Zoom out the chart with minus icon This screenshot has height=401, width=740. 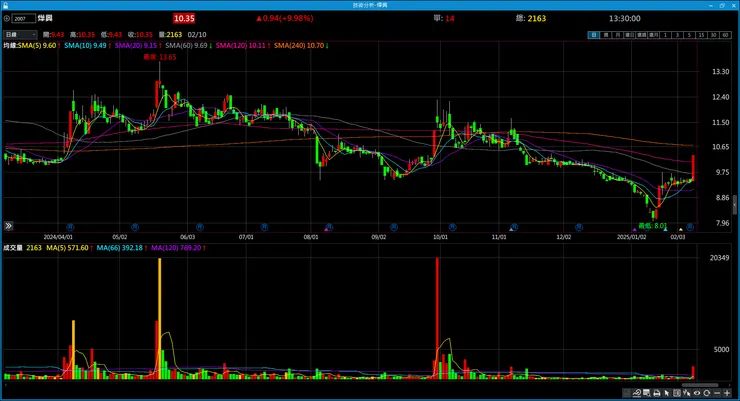[x=717, y=393]
